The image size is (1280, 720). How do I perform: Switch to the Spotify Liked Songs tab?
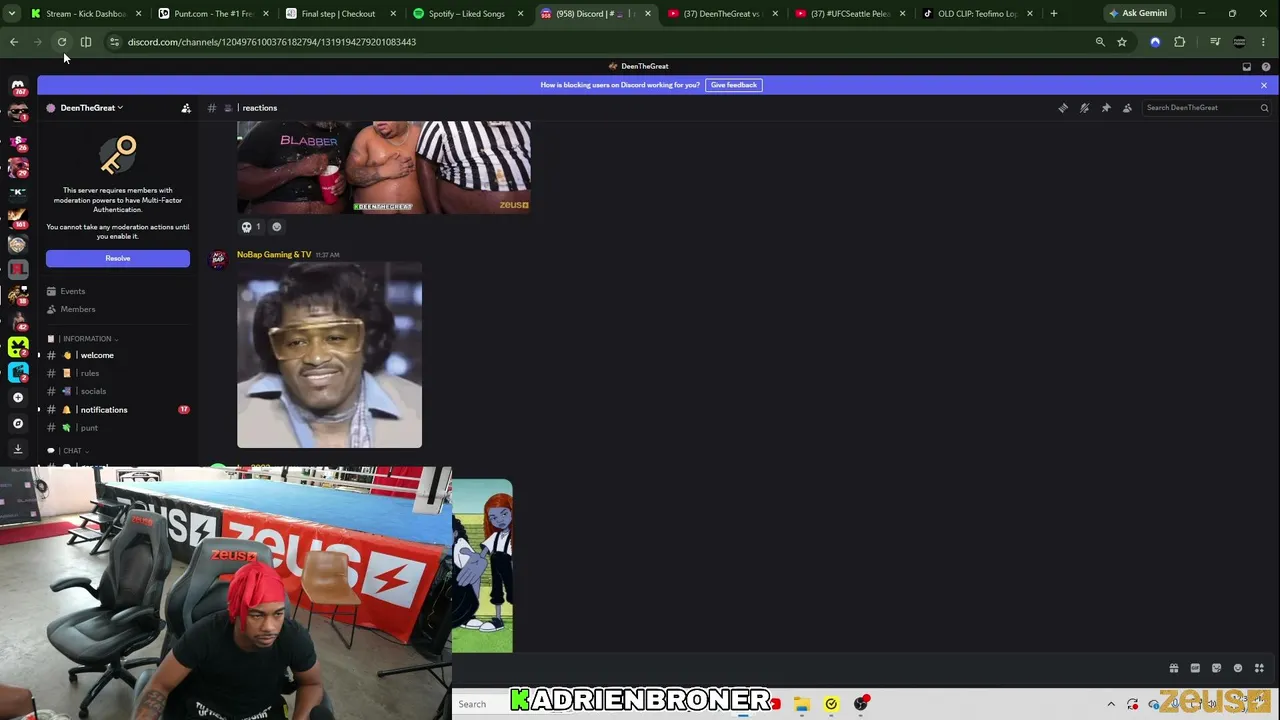(466, 14)
